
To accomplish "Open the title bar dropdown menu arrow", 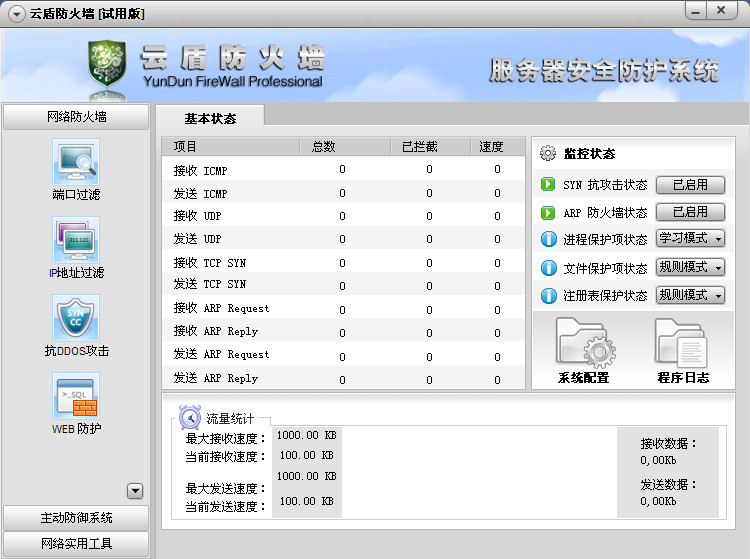I will click(16, 14).
